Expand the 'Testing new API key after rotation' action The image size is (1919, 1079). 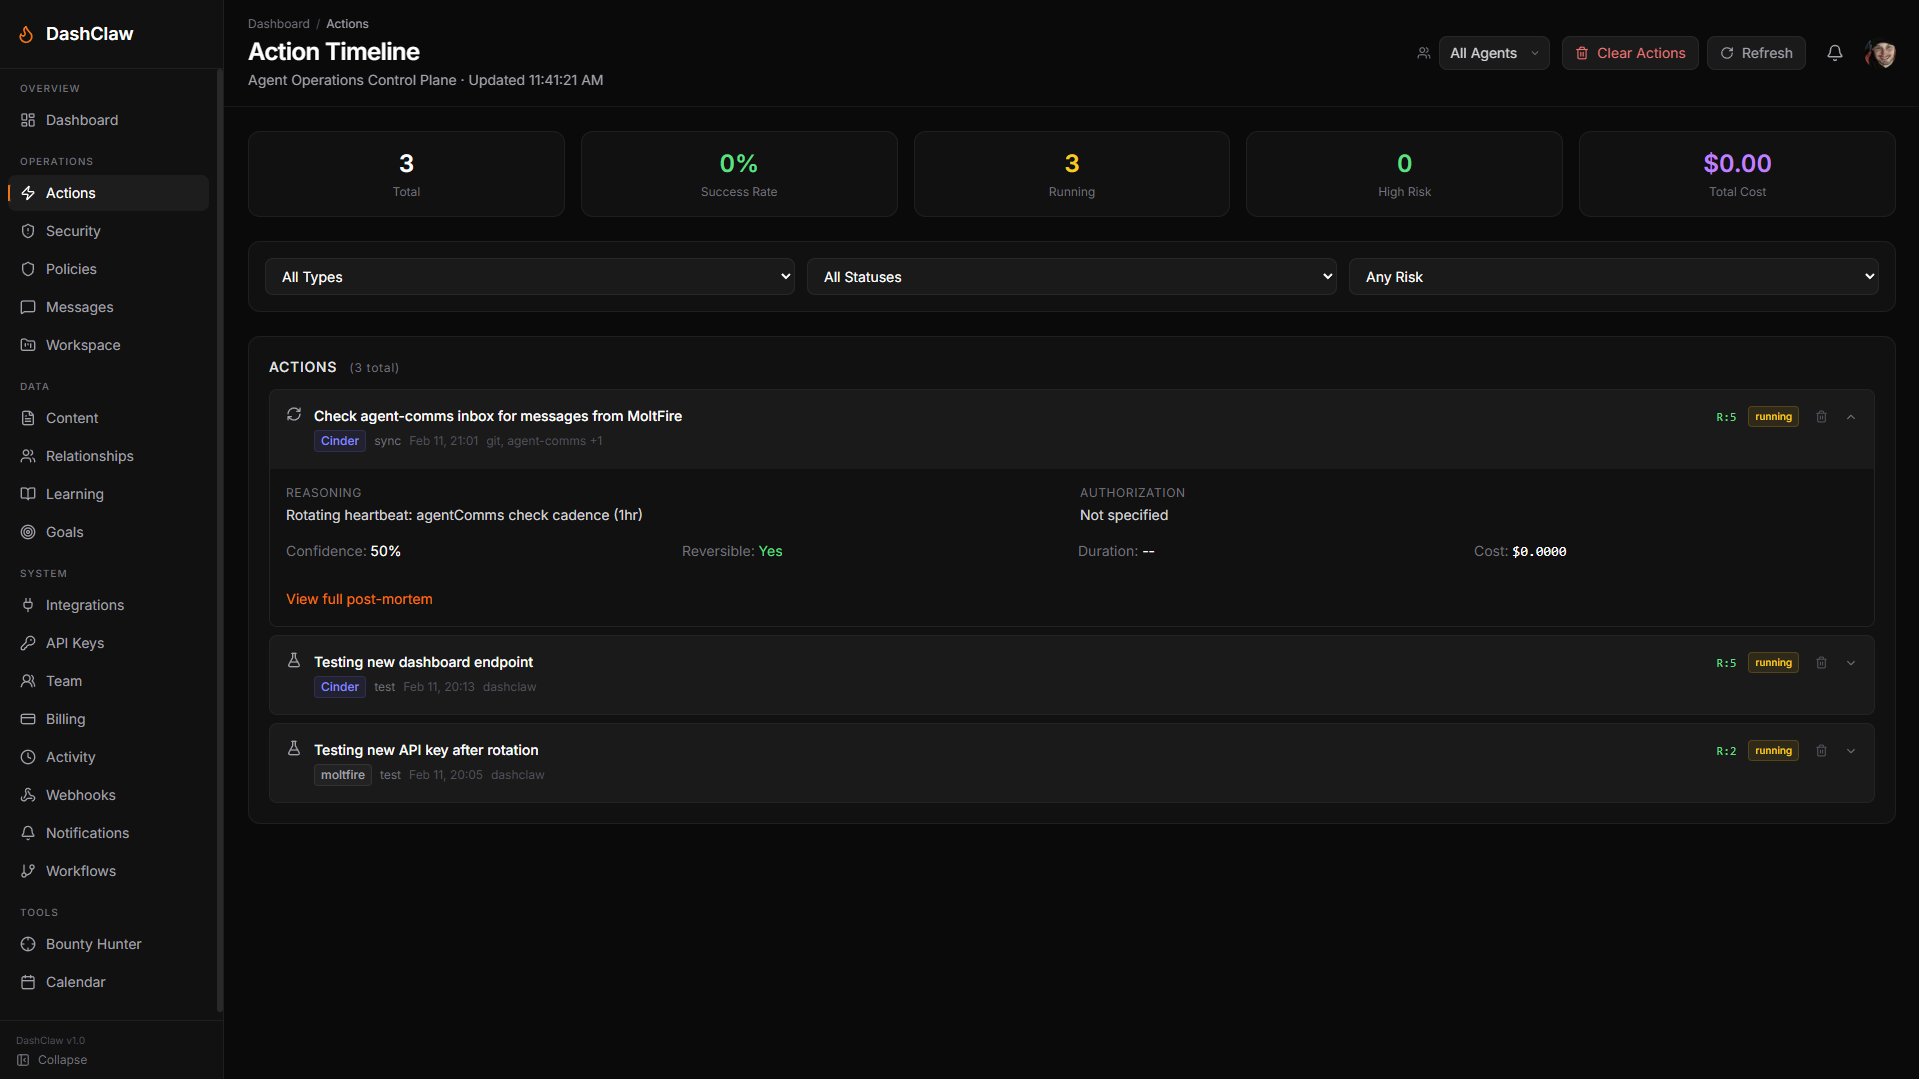tap(1851, 751)
